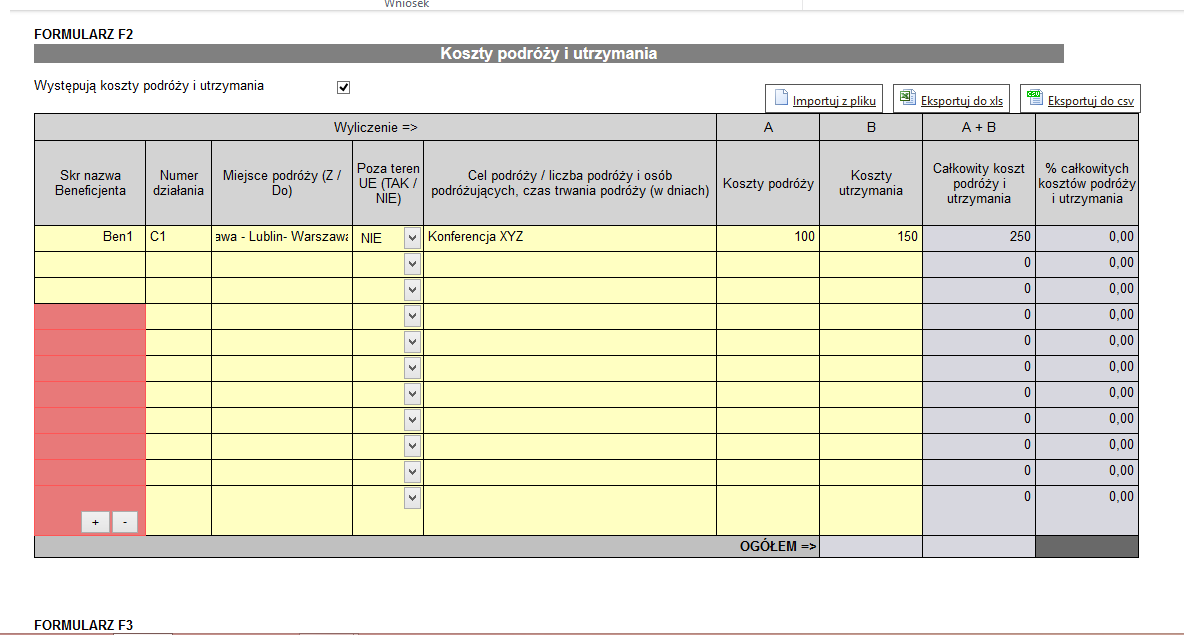Open the Poza teren UE dropdown showing NIE
The image size is (1184, 635).
tap(412, 238)
